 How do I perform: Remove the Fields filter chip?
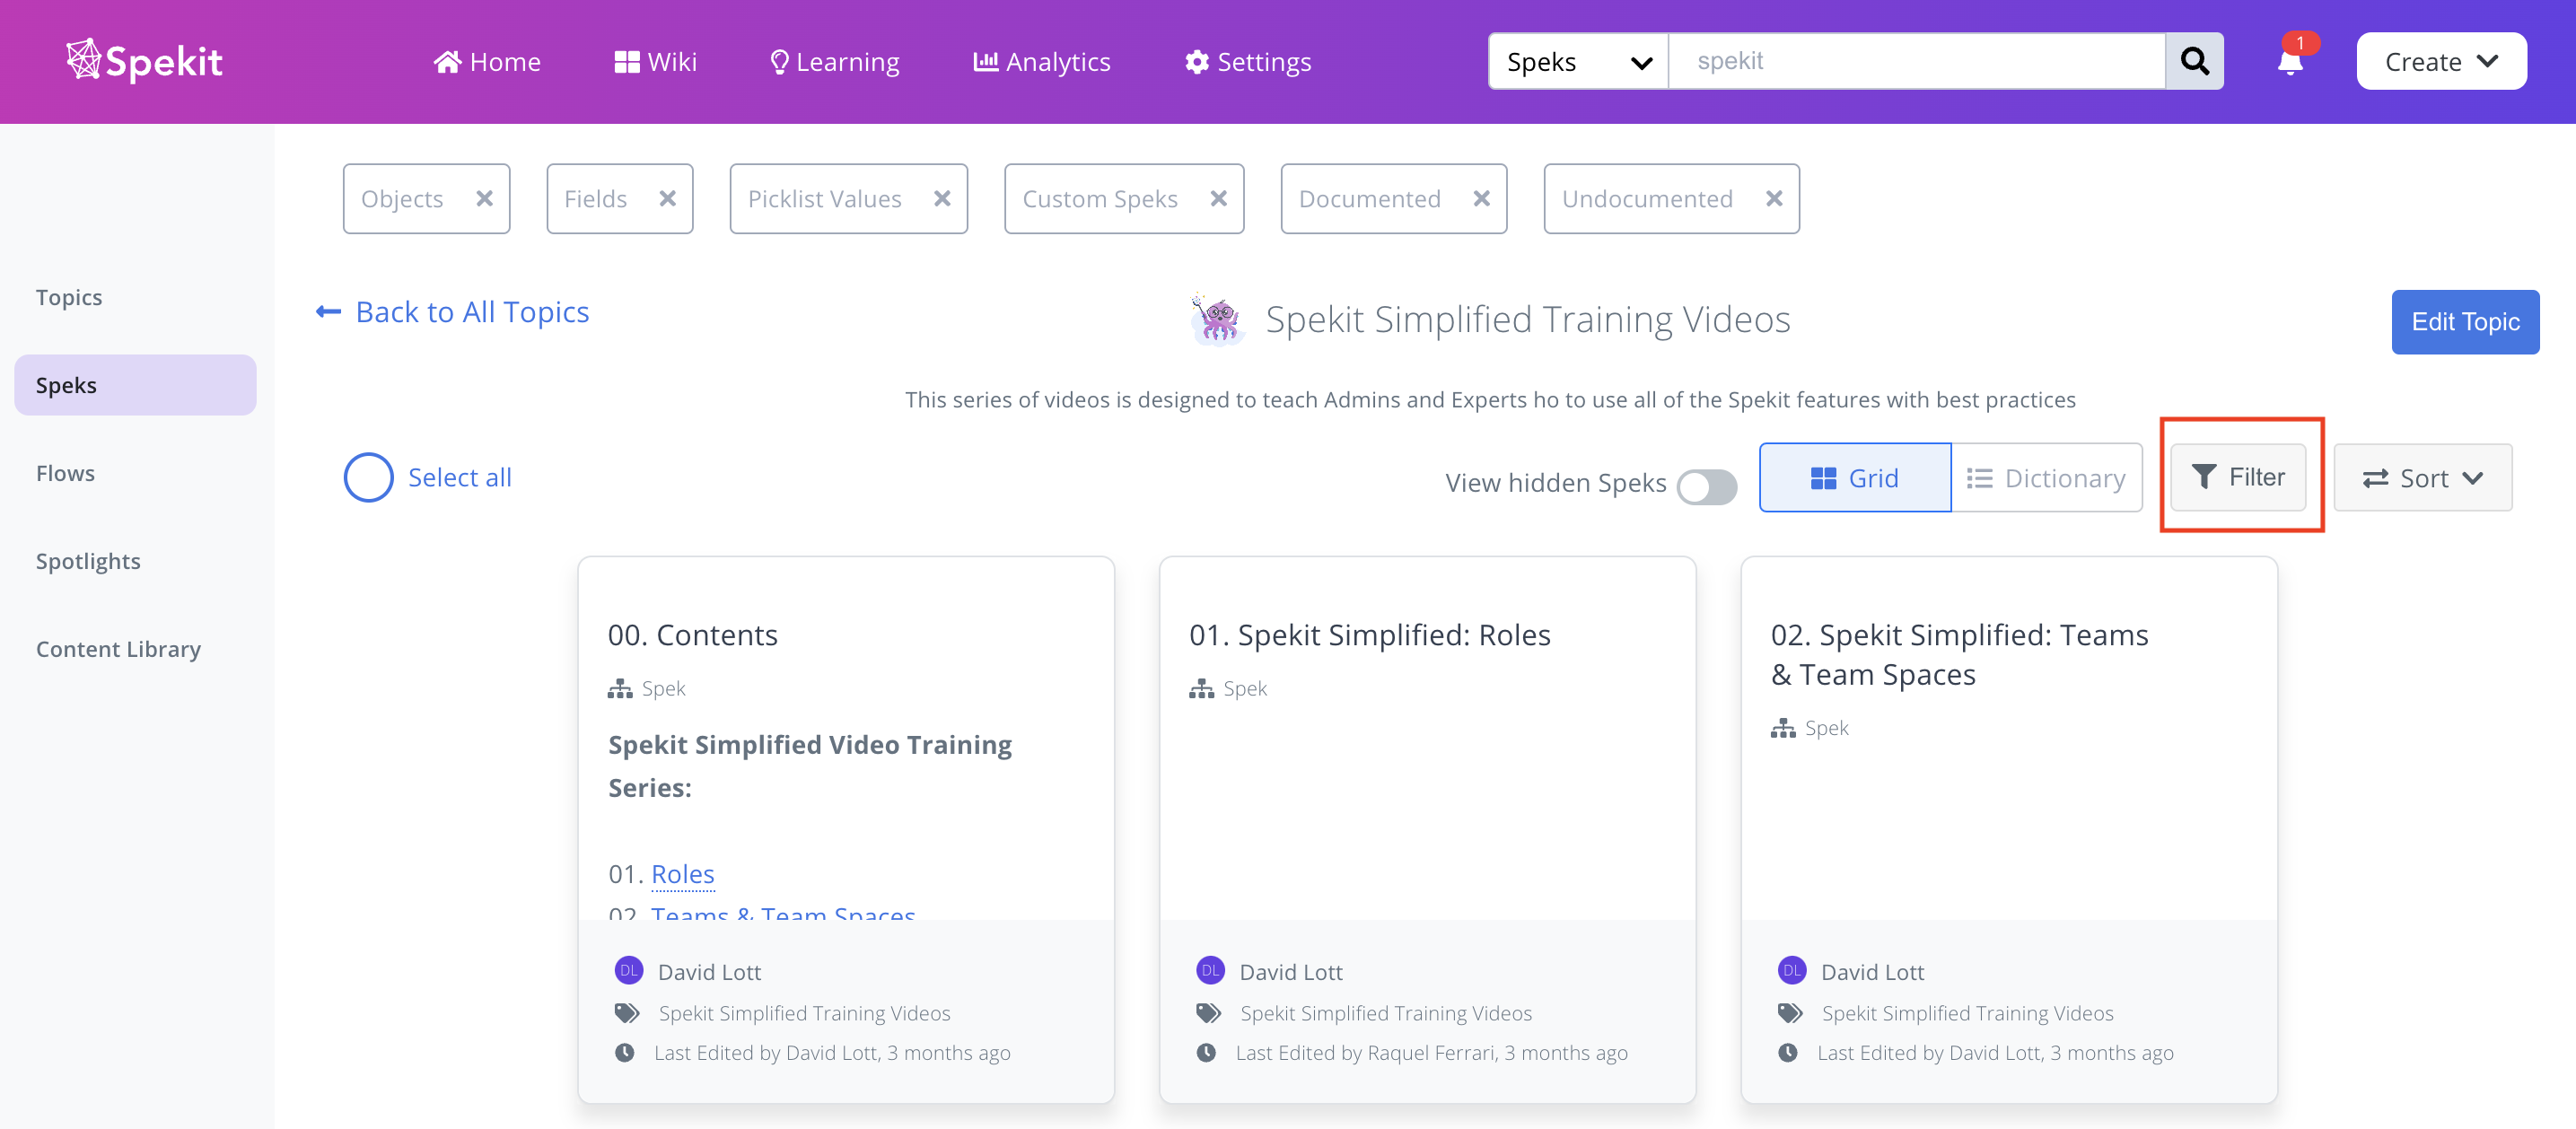click(668, 198)
